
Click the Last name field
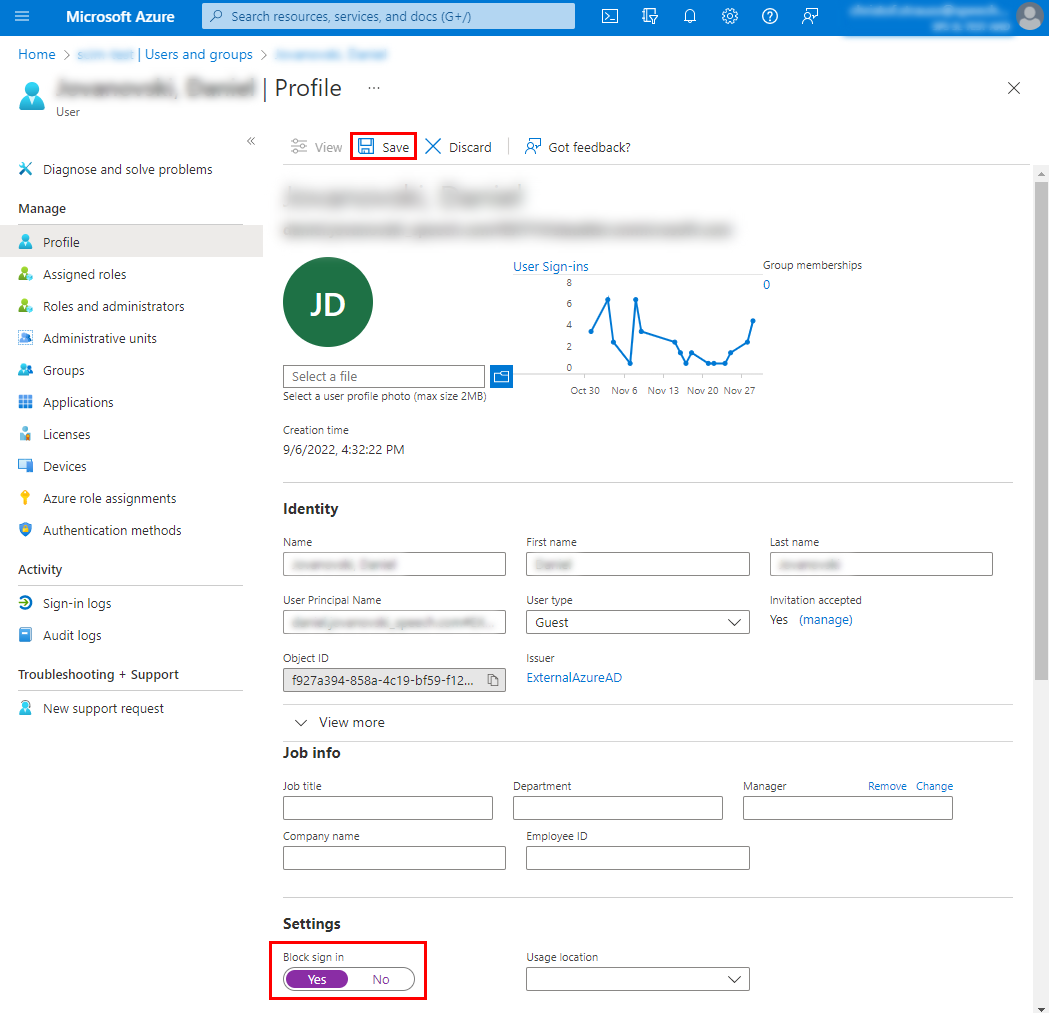[x=881, y=564]
